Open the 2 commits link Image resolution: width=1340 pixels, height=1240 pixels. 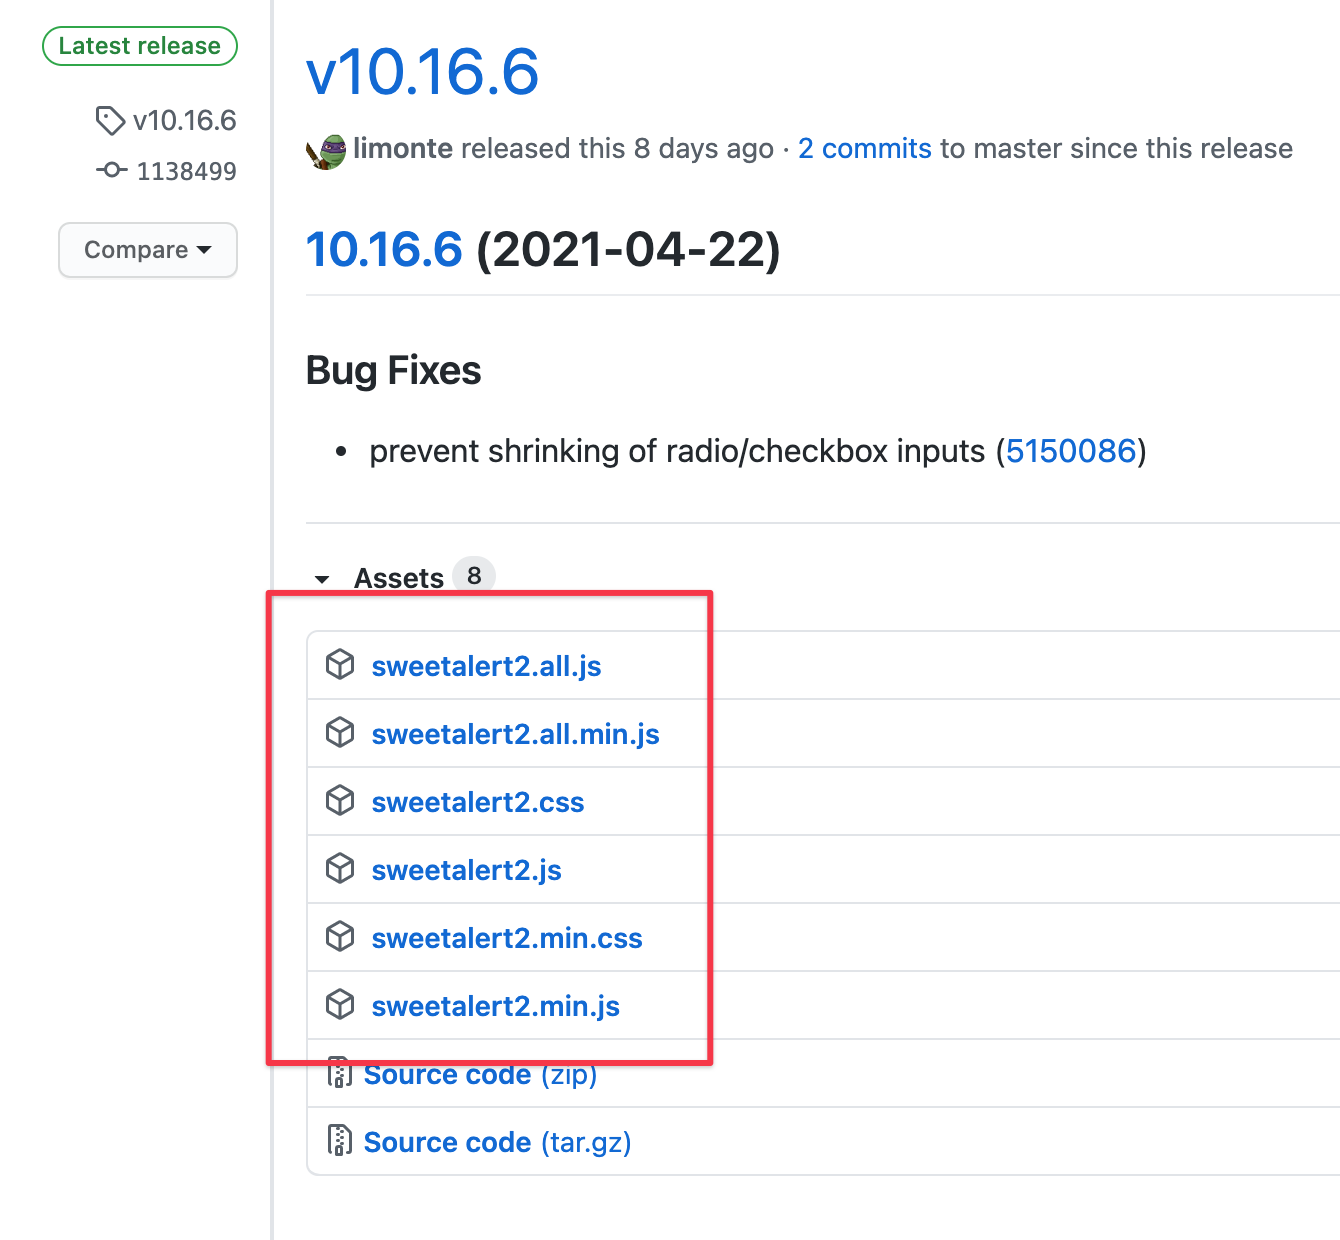864,148
